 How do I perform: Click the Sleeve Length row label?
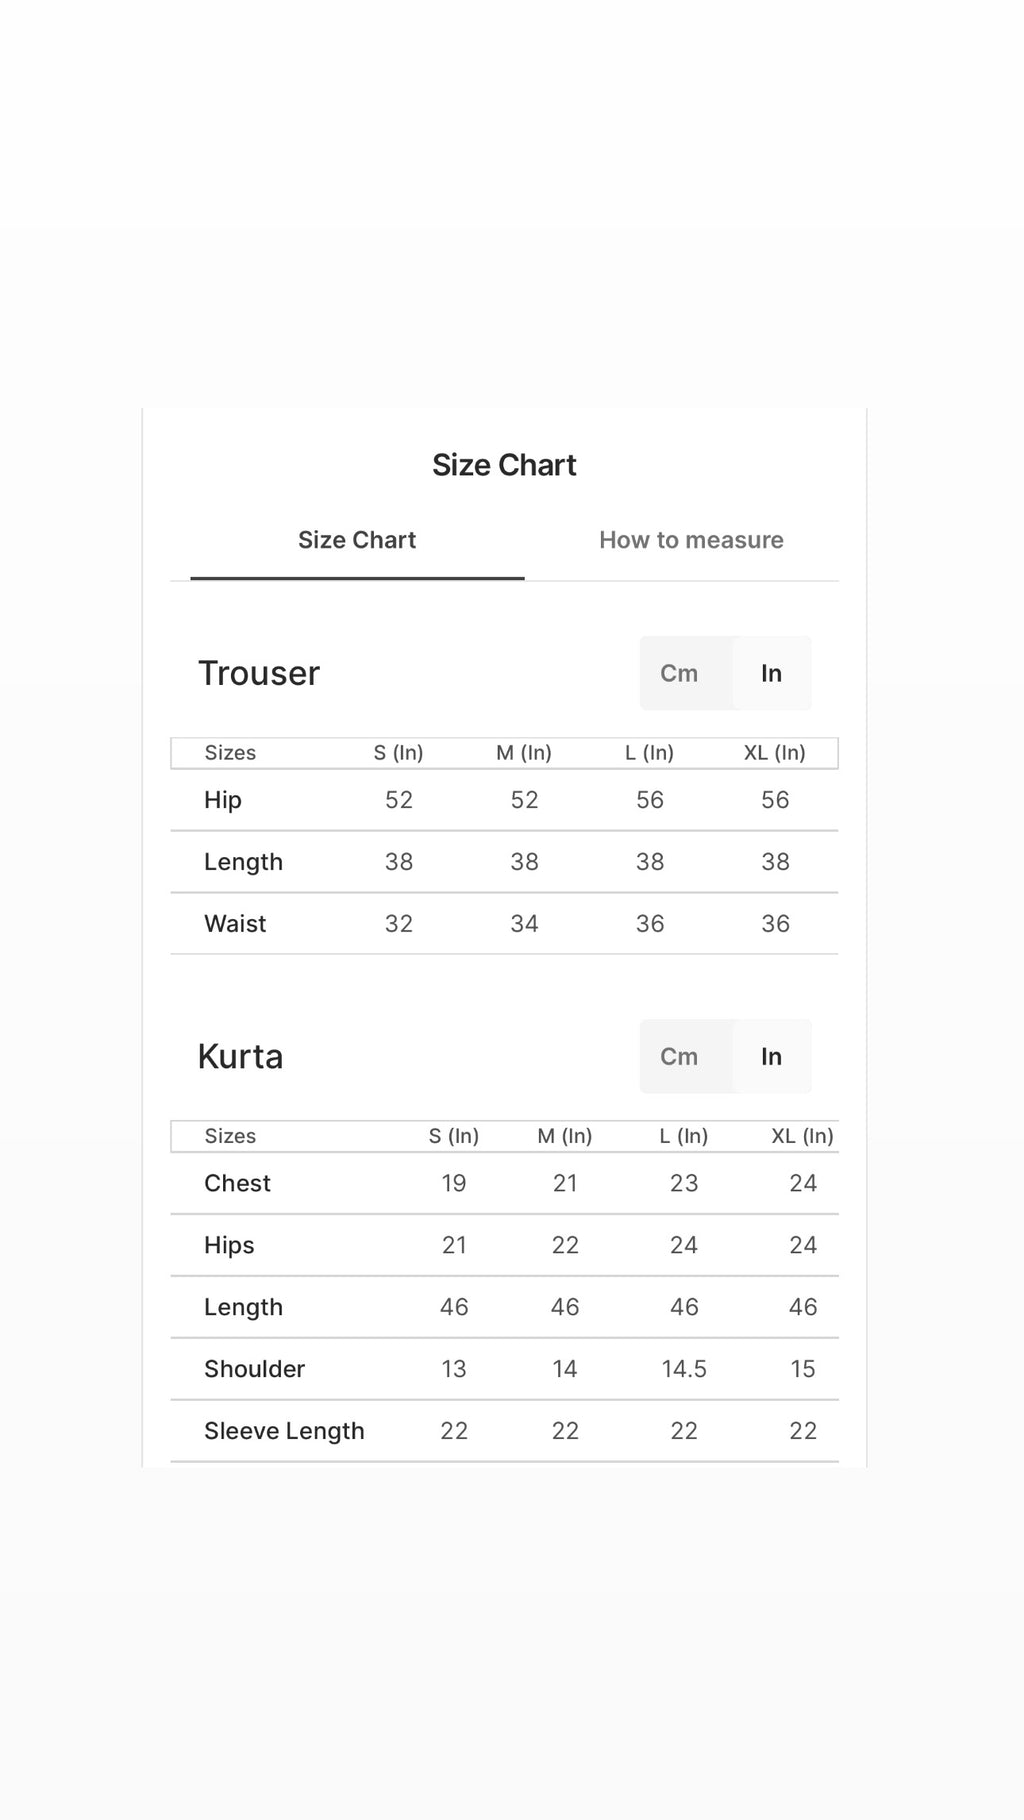coord(284,1431)
